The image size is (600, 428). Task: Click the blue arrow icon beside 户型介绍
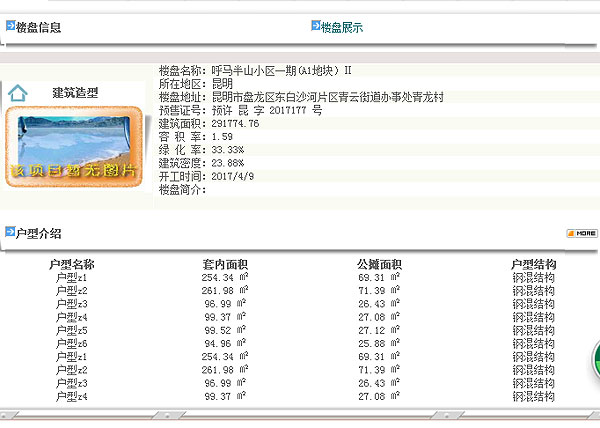(10, 231)
